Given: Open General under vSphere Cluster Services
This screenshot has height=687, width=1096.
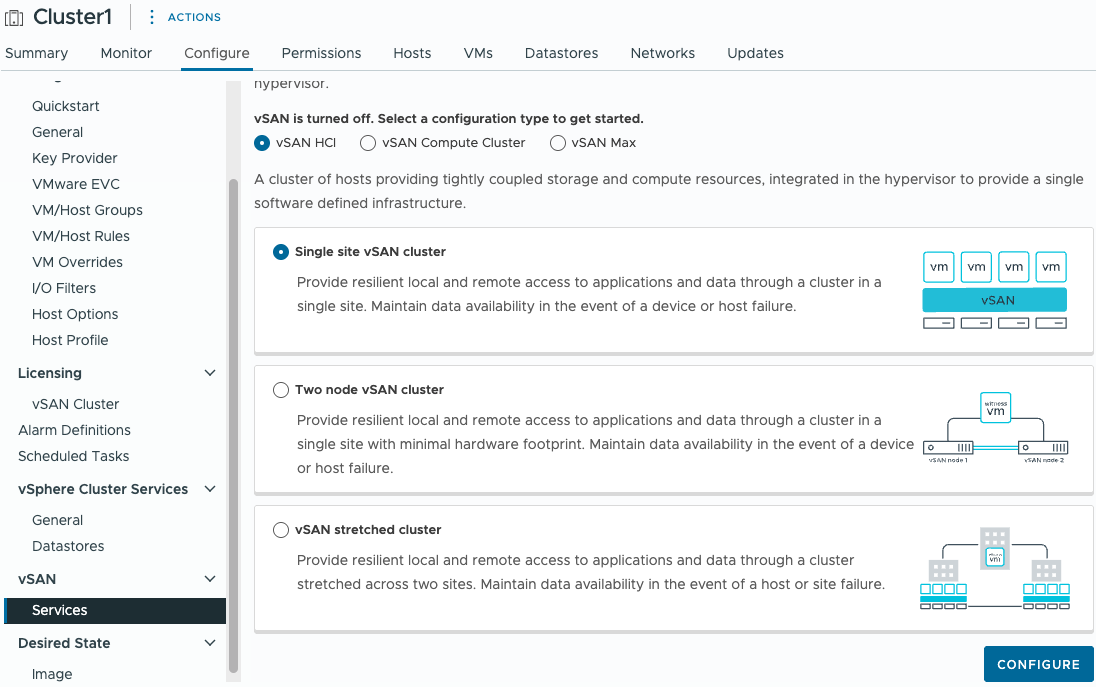Looking at the screenshot, I should [x=57, y=520].
